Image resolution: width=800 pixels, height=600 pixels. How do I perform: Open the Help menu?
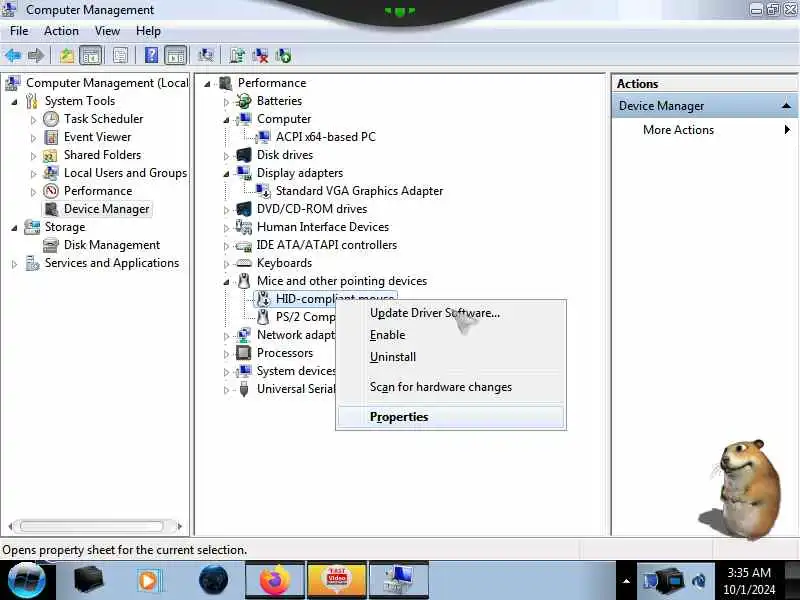(148, 31)
